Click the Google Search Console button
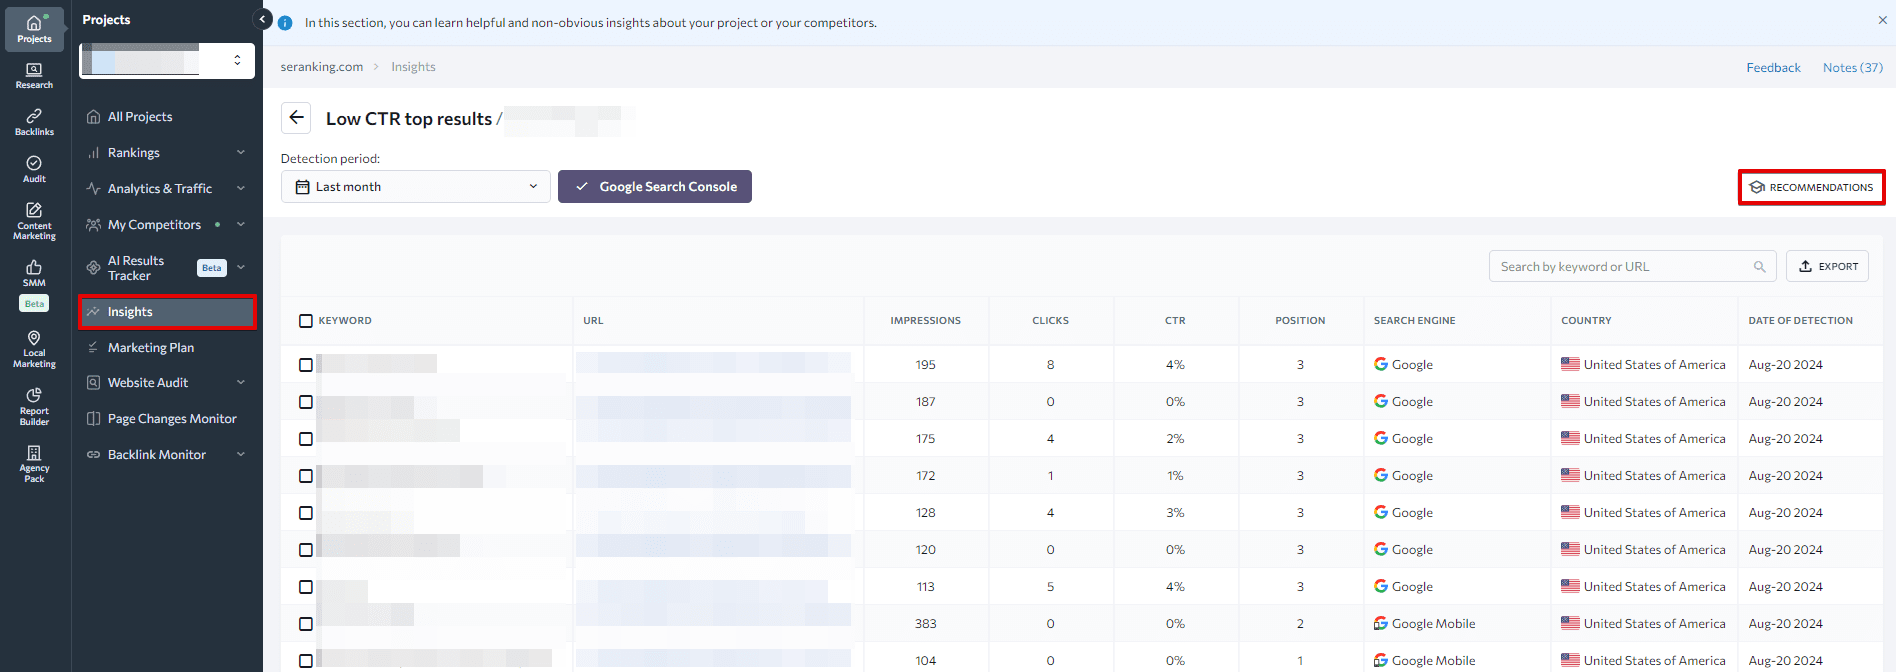The width and height of the screenshot is (1896, 672). coord(655,187)
